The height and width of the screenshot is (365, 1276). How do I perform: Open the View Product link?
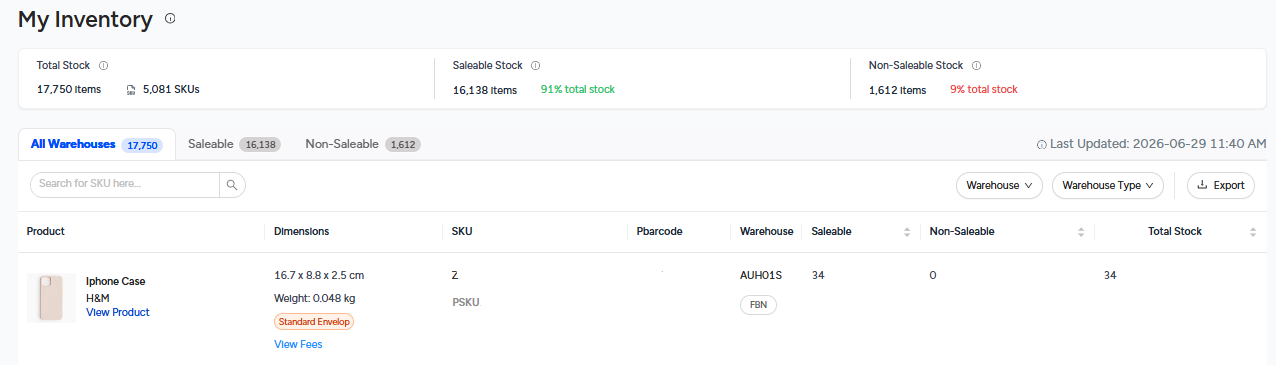point(118,313)
